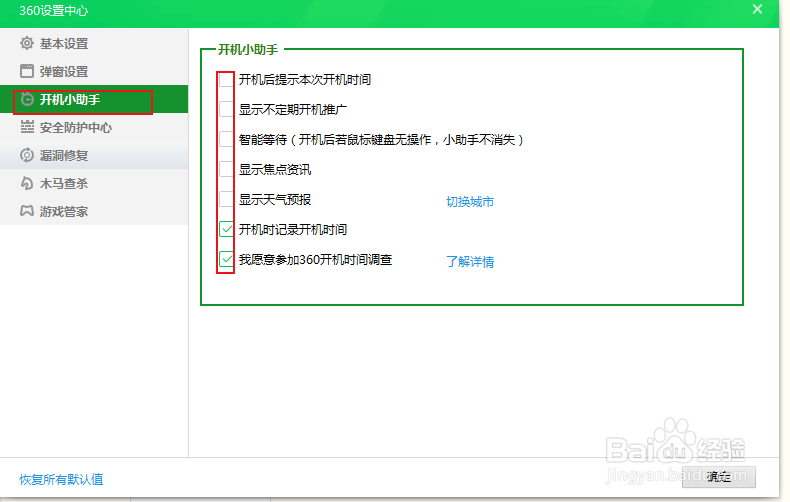Tick the 显示不定期开机推广 checkbox
The width and height of the screenshot is (790, 502).
pos(226,109)
